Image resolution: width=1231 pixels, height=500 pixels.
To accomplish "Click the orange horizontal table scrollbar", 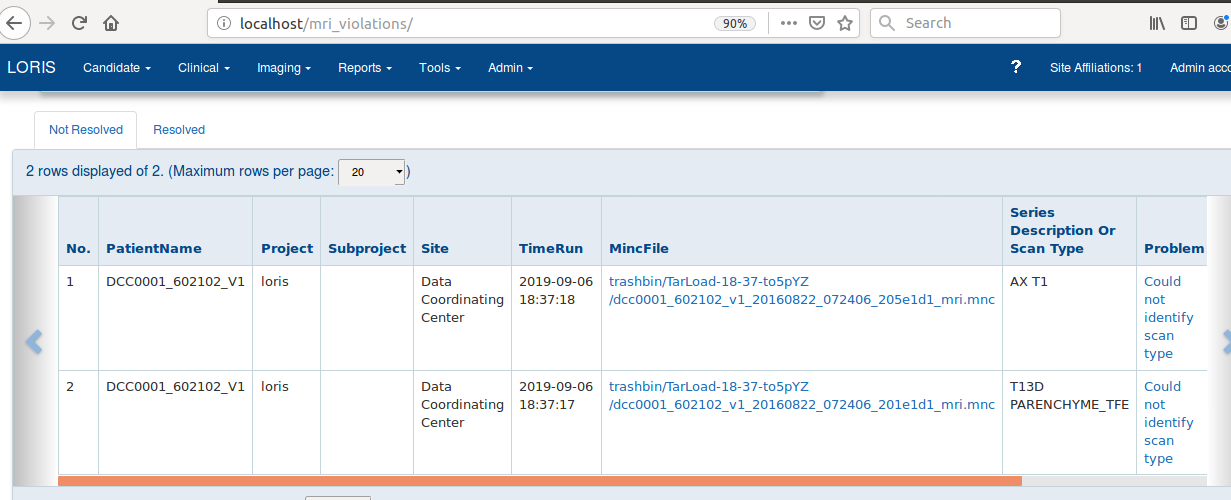I will click(540, 481).
